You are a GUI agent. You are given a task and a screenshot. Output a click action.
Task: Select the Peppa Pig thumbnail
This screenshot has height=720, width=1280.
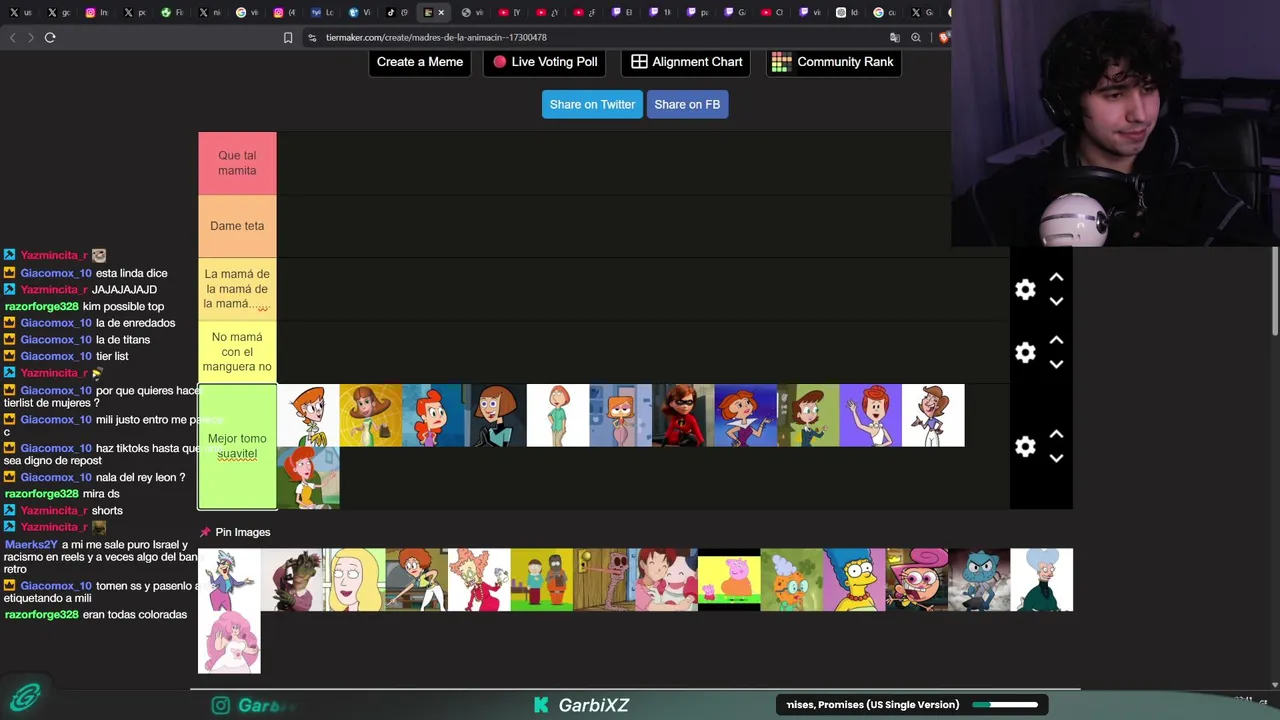[729, 579]
